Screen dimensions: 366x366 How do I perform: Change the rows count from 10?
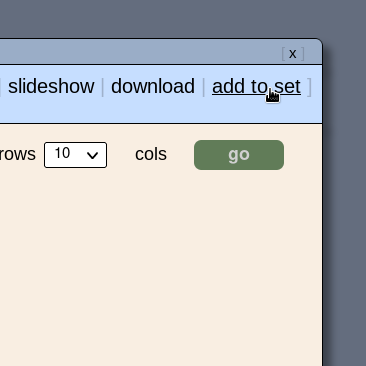tap(75, 155)
